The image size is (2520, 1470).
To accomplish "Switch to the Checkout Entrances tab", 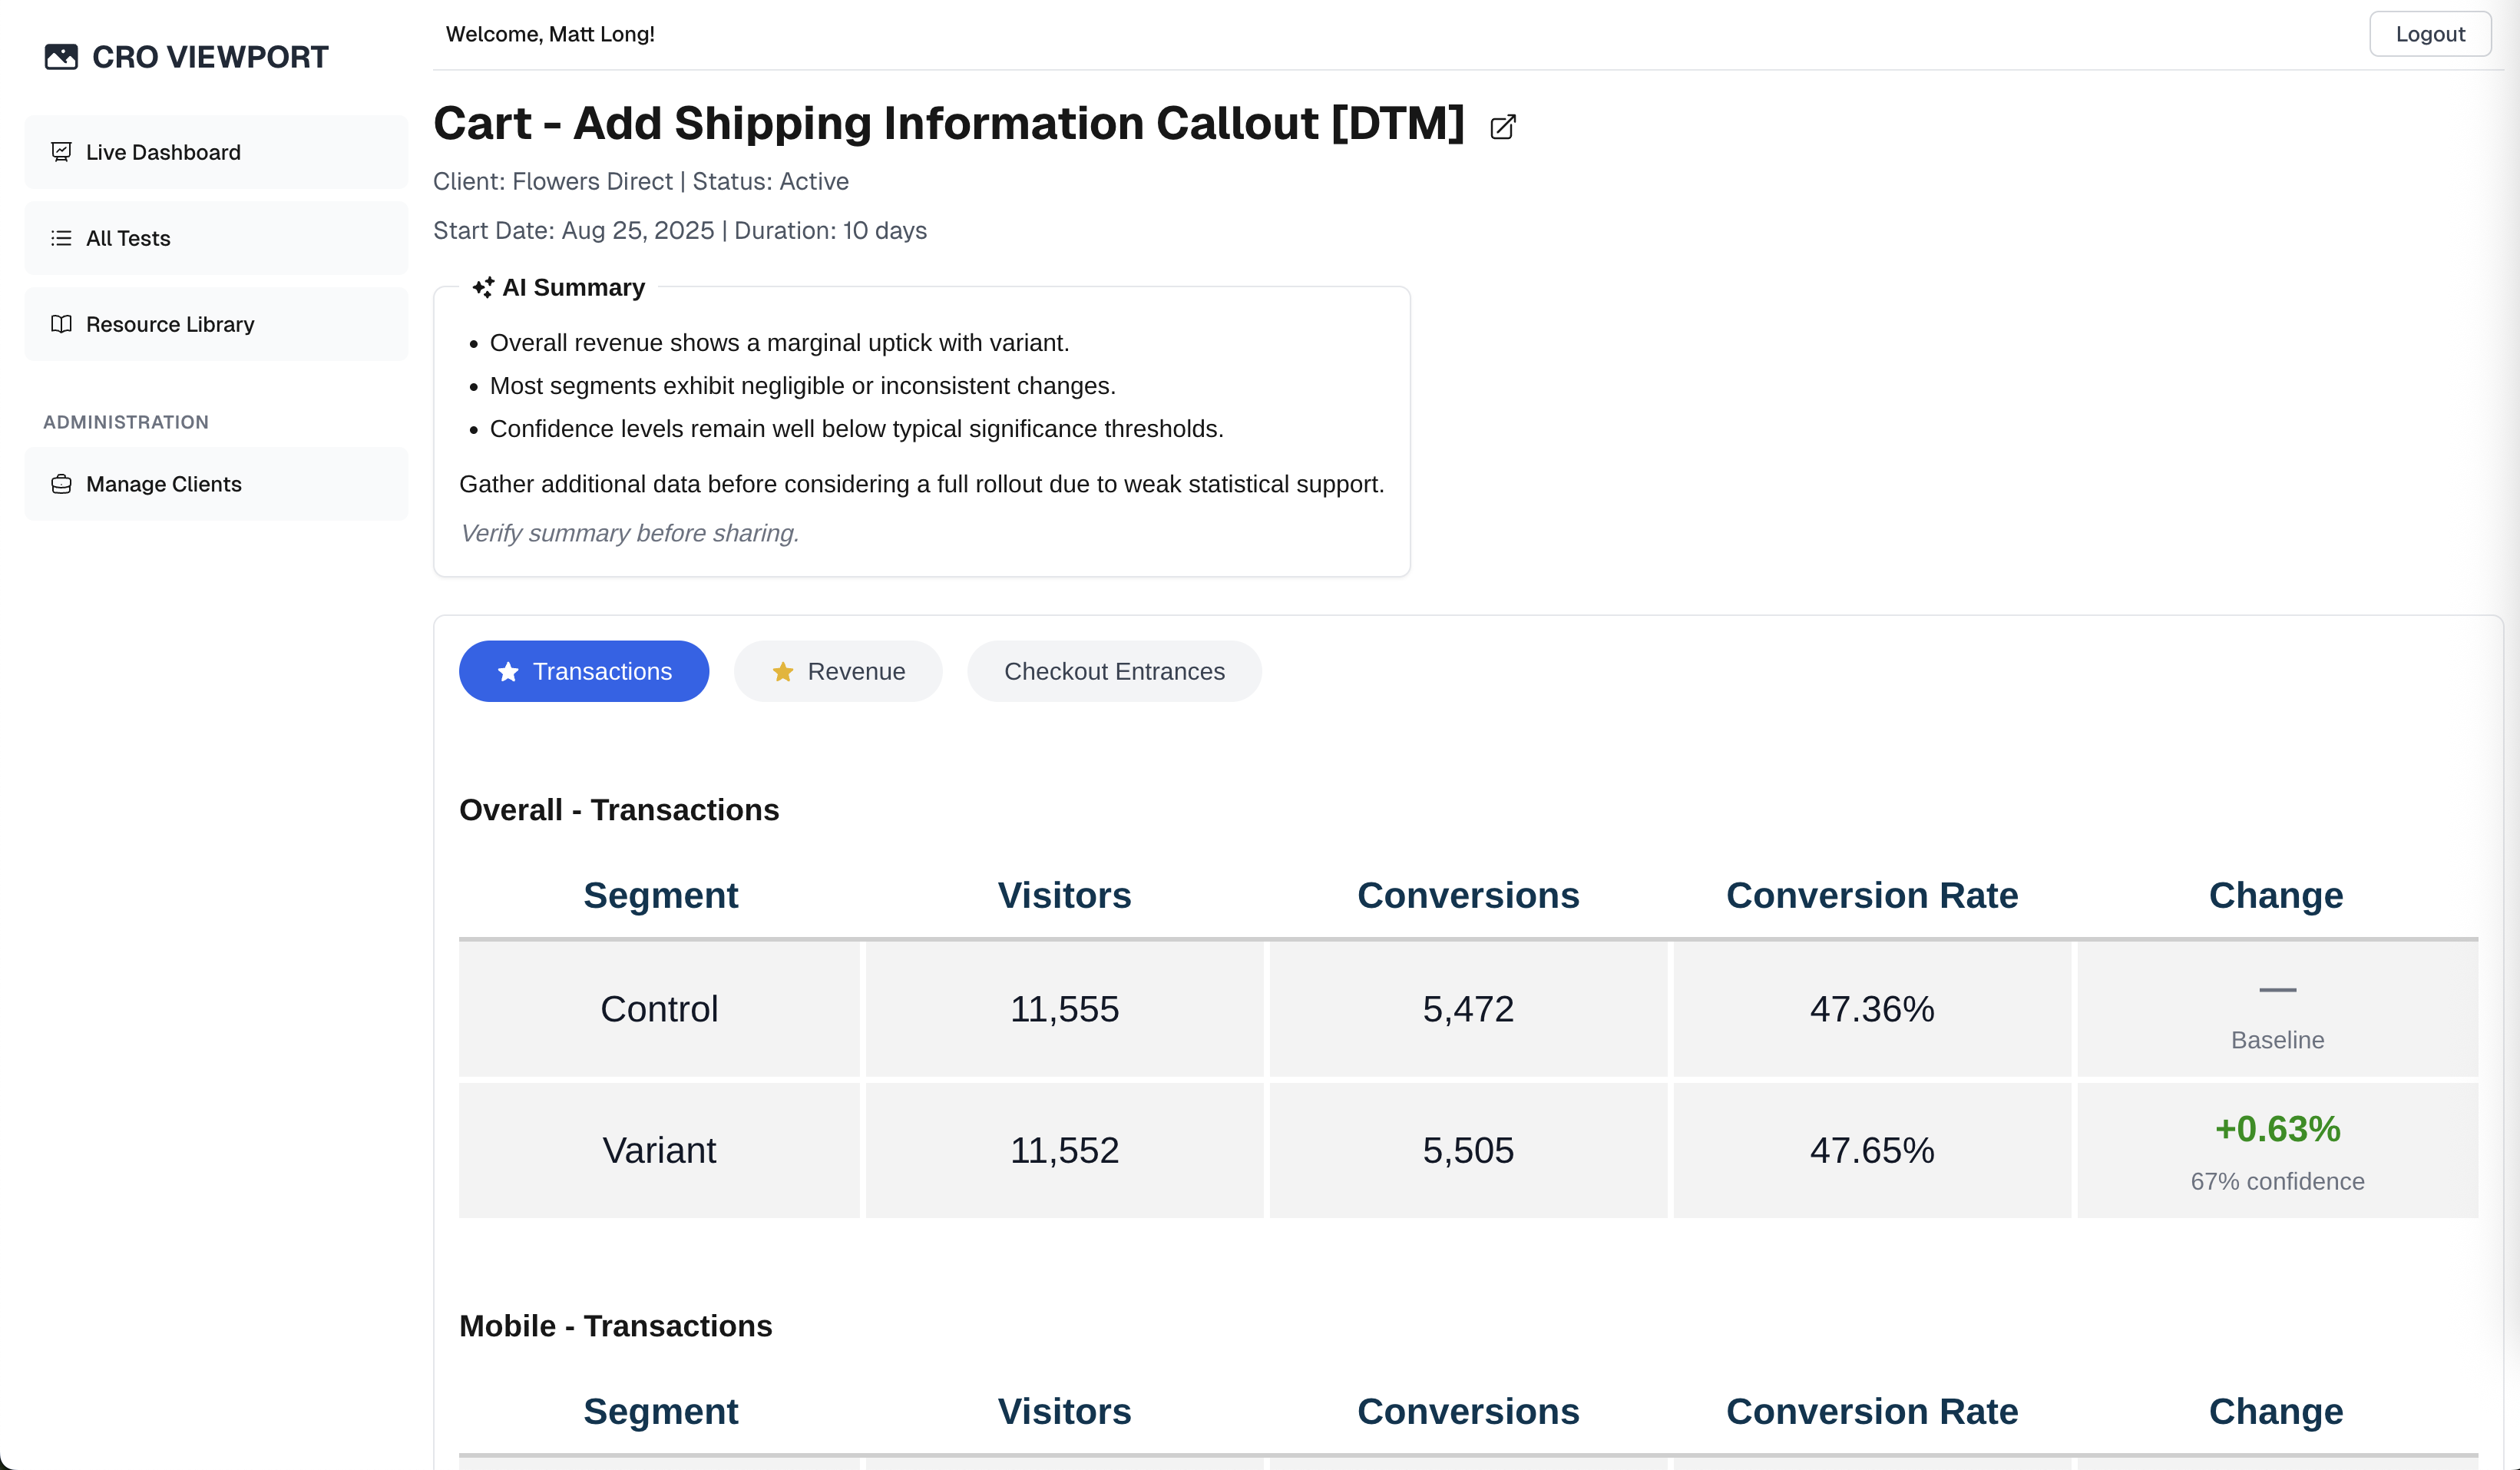I will 1113,672.
